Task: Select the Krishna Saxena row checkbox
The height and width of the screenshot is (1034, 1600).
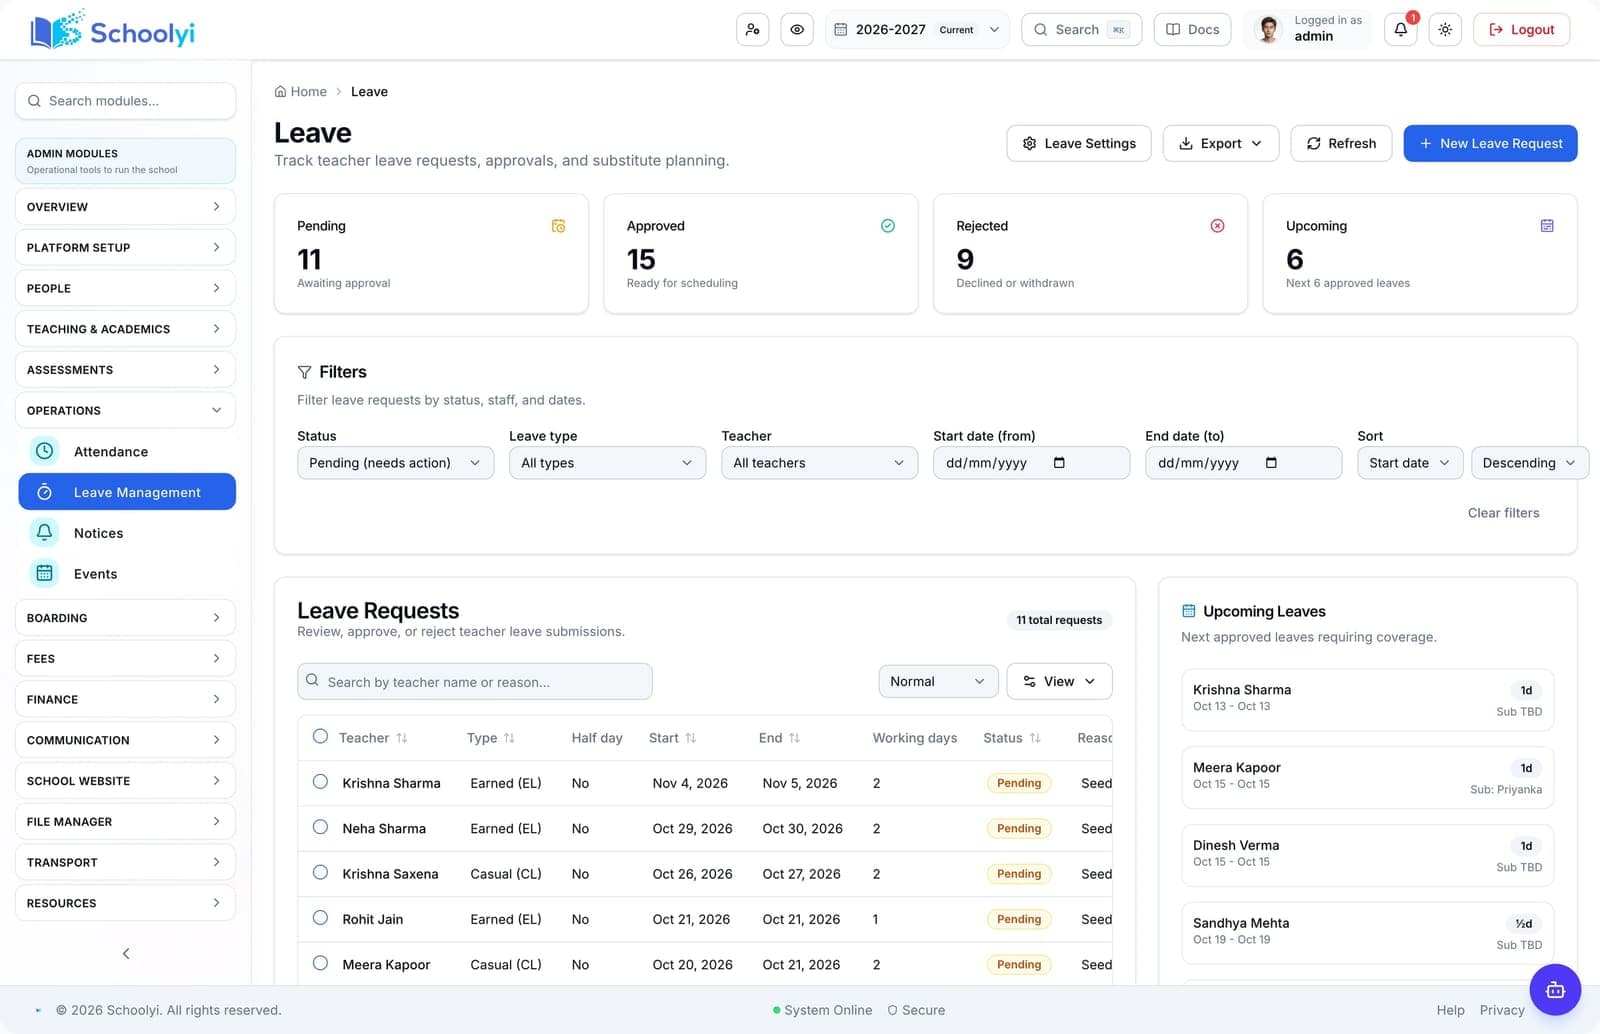Action: (320, 872)
